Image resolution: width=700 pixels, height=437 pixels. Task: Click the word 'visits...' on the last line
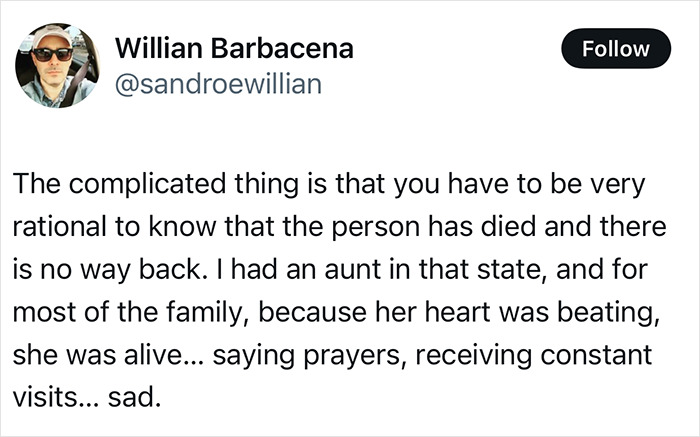[x=55, y=396]
